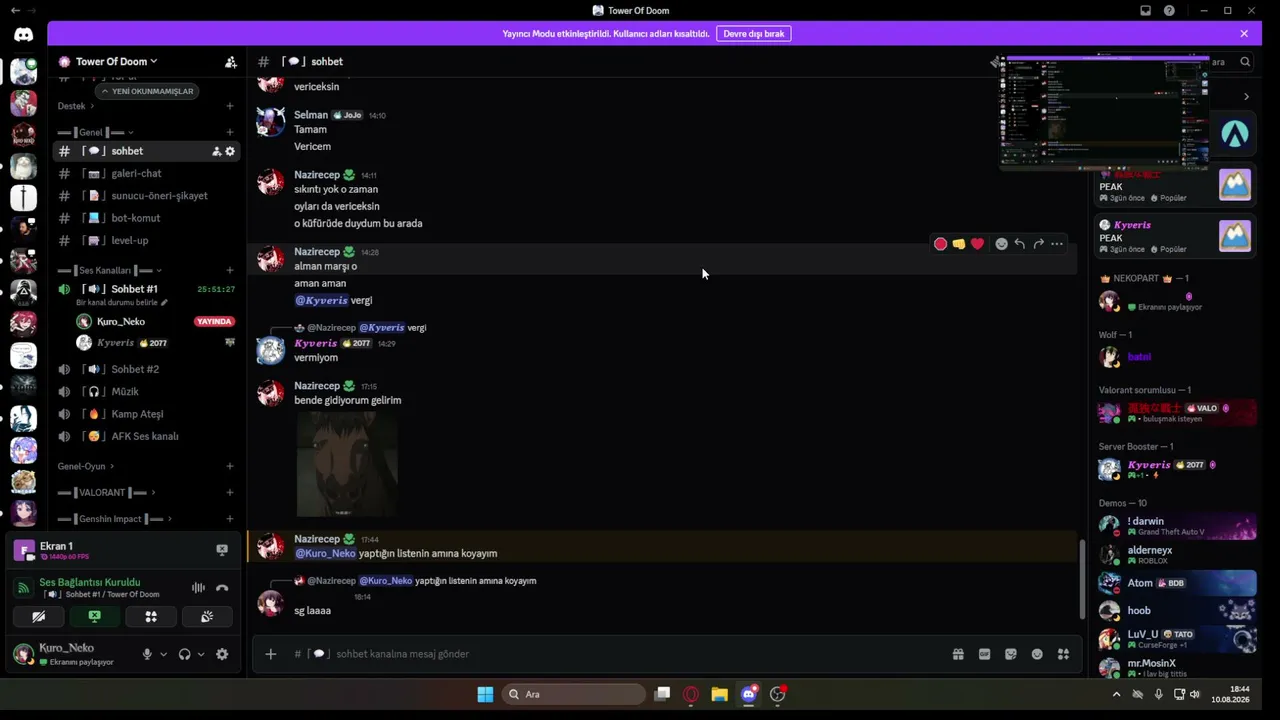Invite people icon next to Tower Of Doom
The height and width of the screenshot is (720, 1280).
[x=231, y=62]
